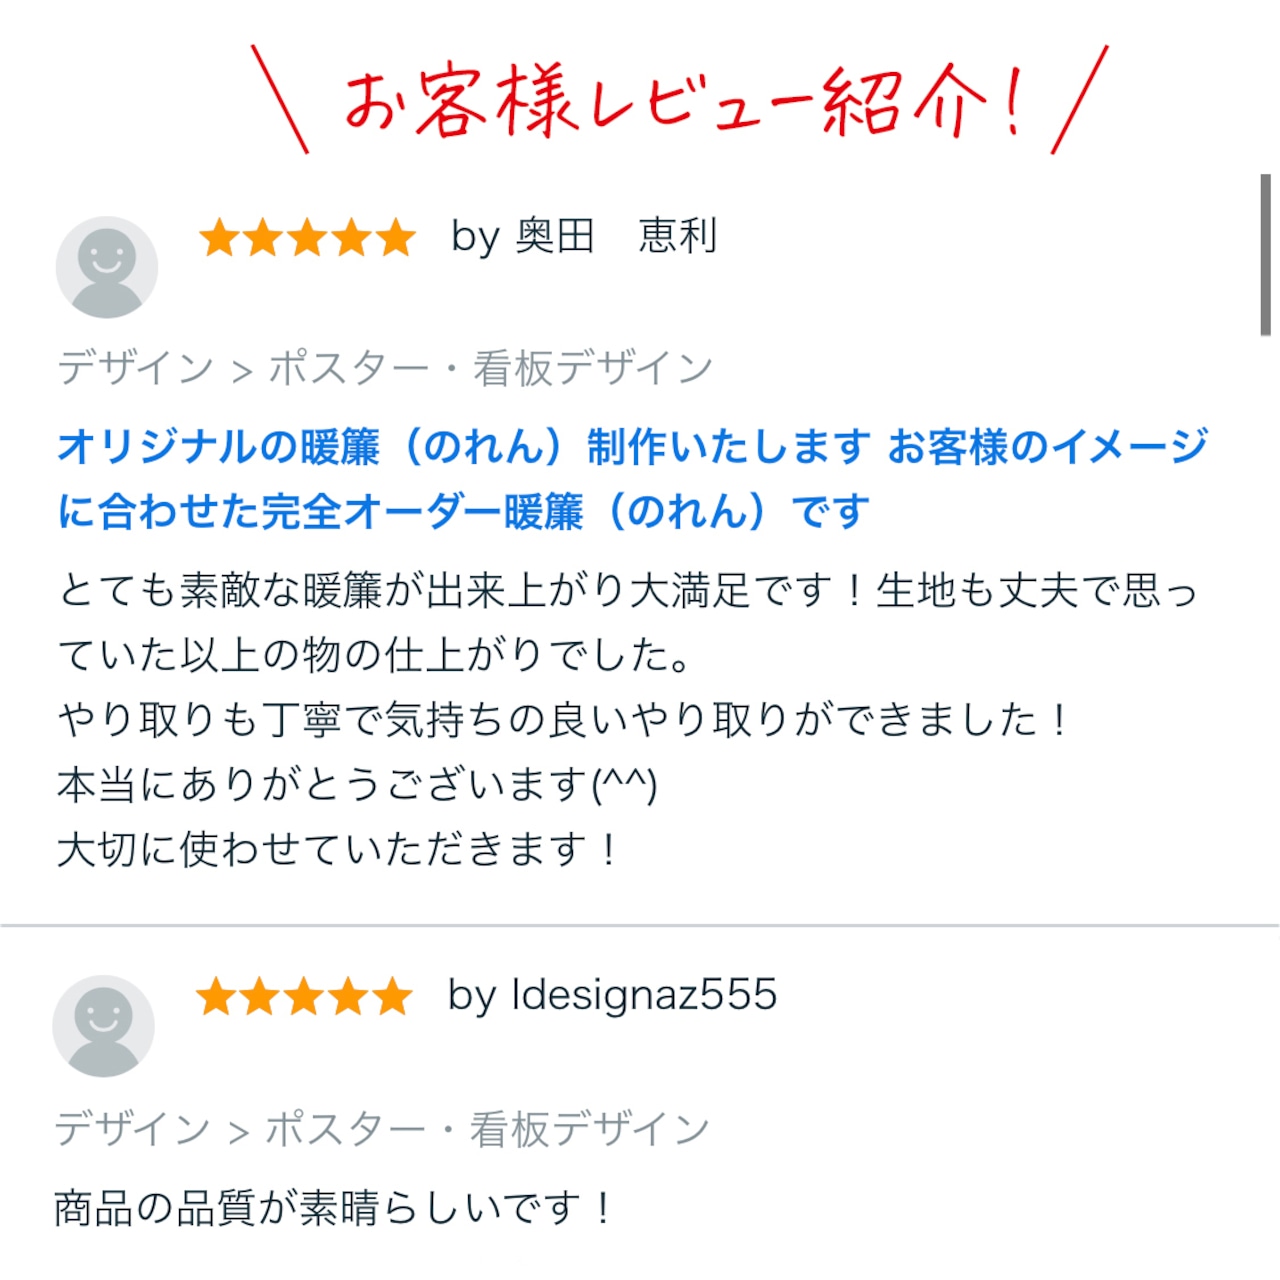Open reviewer name ldesignaz555
The height and width of the screenshot is (1280, 1280).
pyautogui.click(x=644, y=995)
